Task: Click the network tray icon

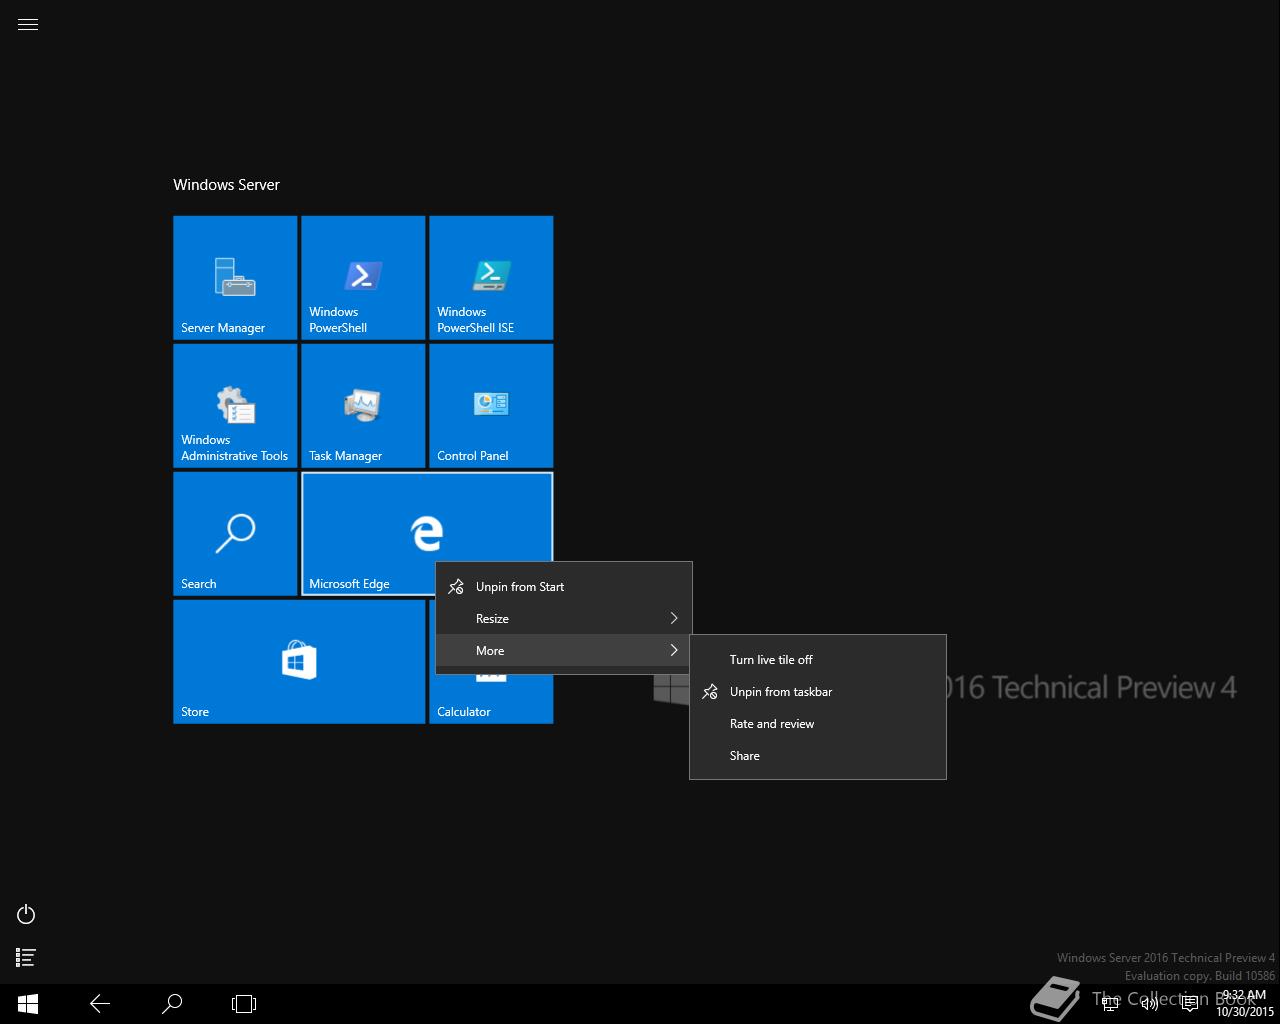Action: [1110, 1004]
